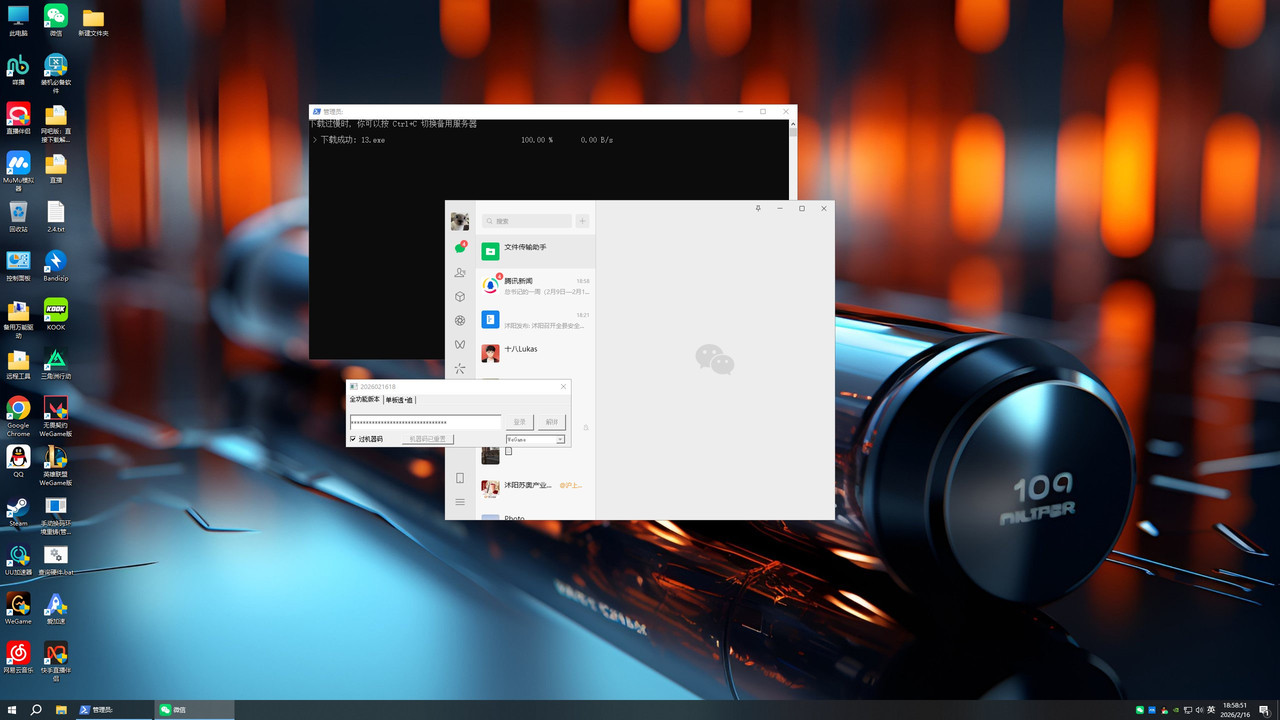This screenshot has width=1280, height=720.
Task: Select the 2.4.txt file on desktop
Action: [x=56, y=216]
